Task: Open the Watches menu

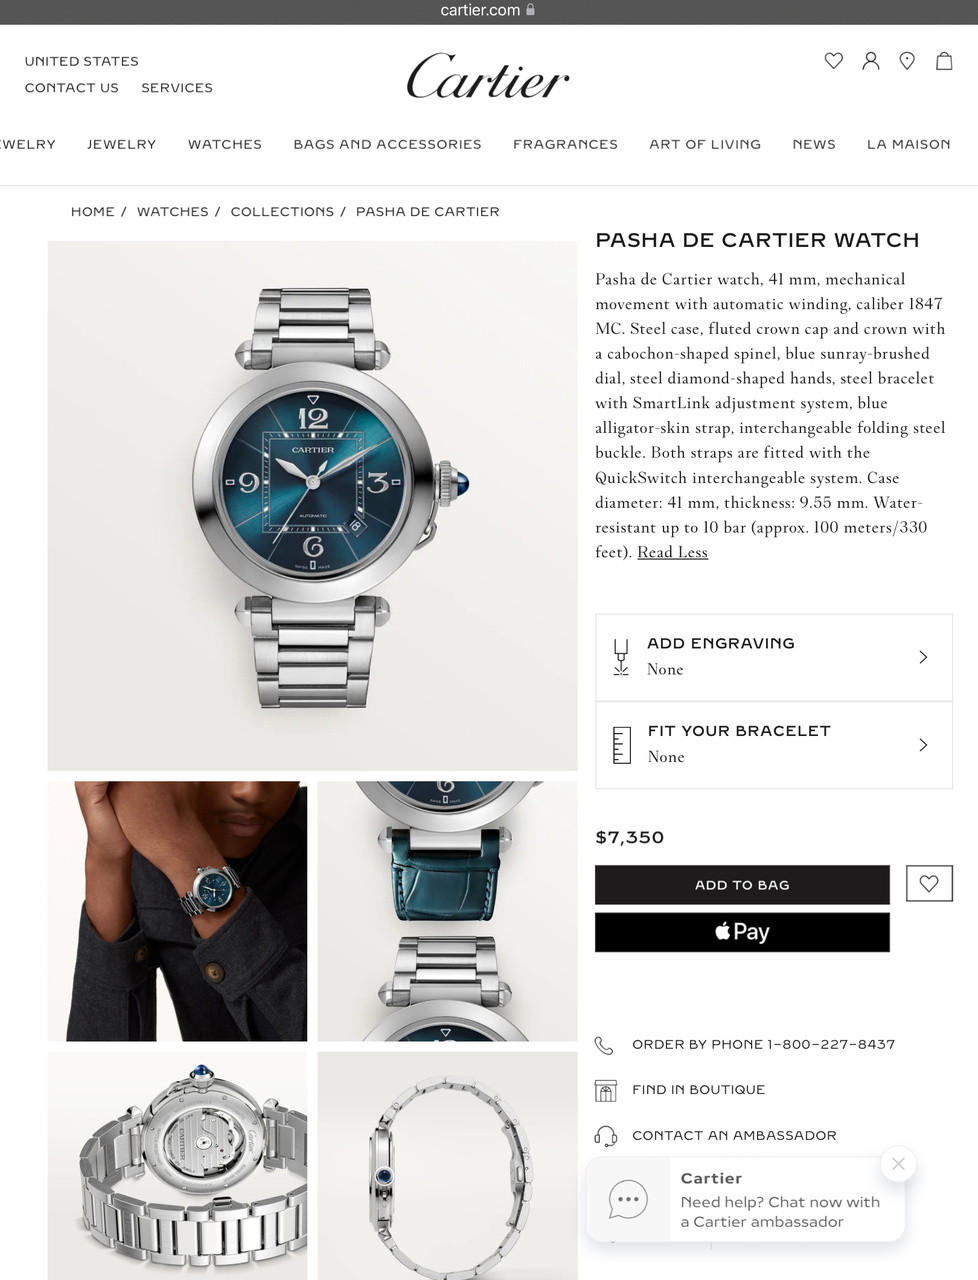Action: point(225,144)
